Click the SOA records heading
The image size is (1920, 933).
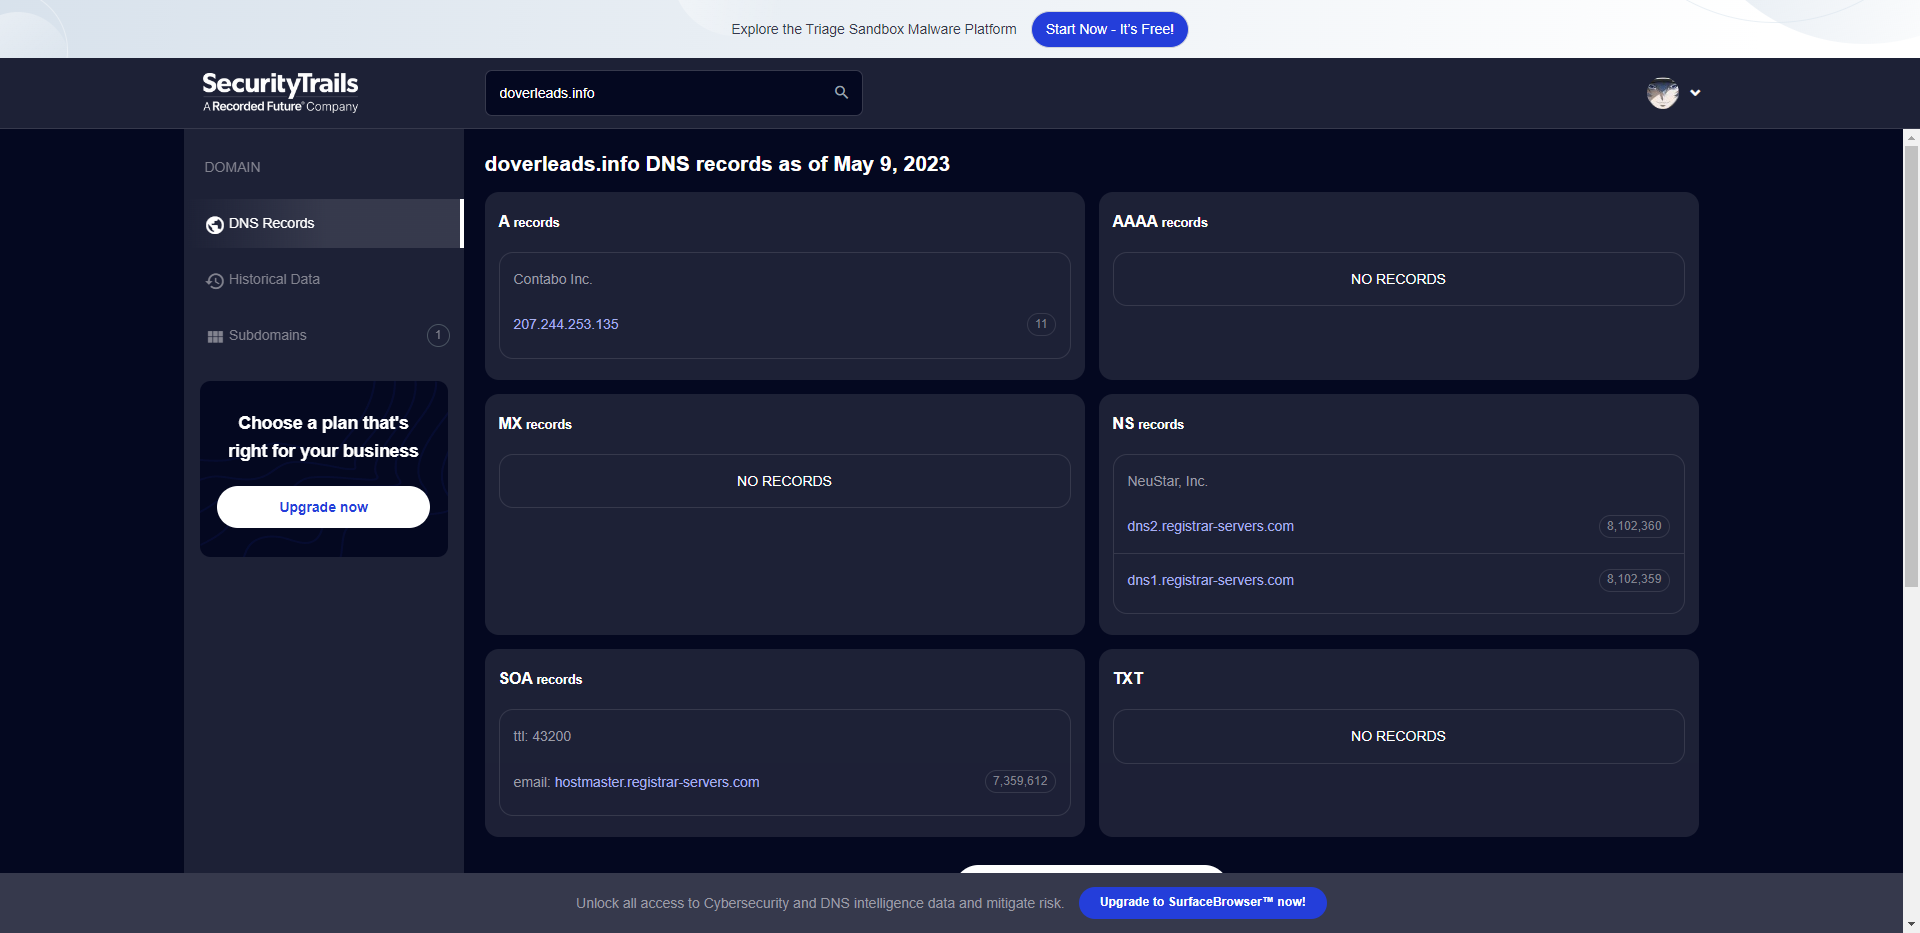(x=541, y=679)
